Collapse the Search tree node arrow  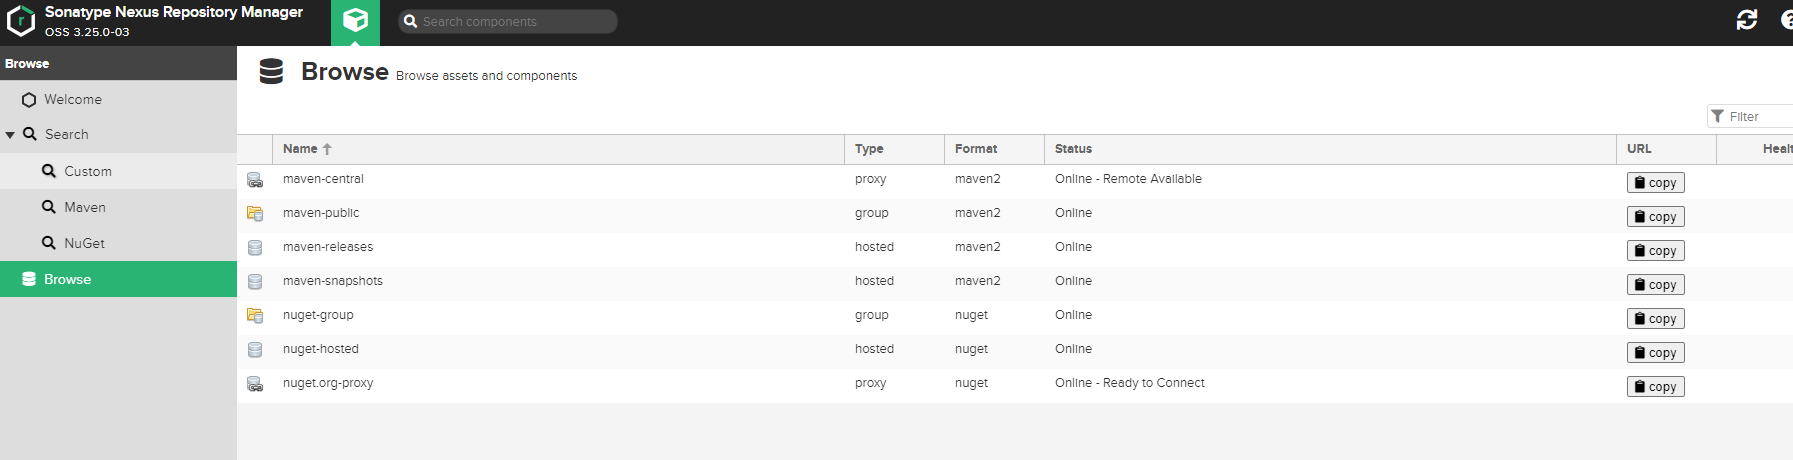(x=10, y=134)
